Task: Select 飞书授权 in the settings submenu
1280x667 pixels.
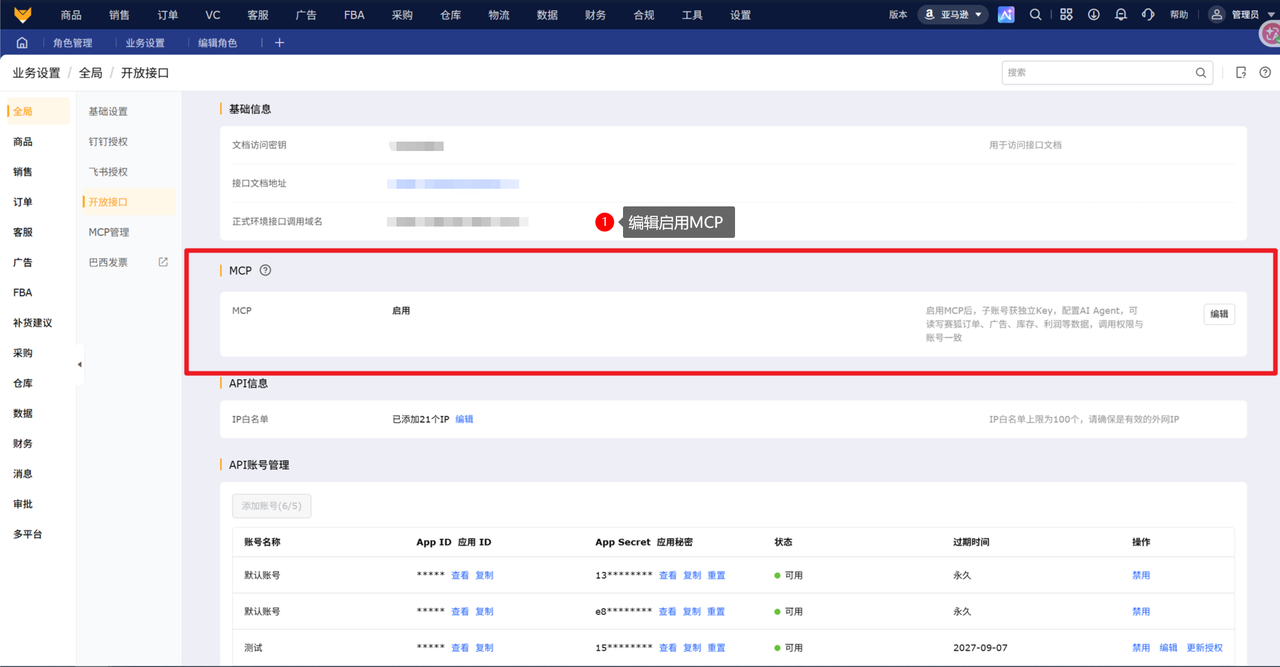Action: tap(108, 172)
